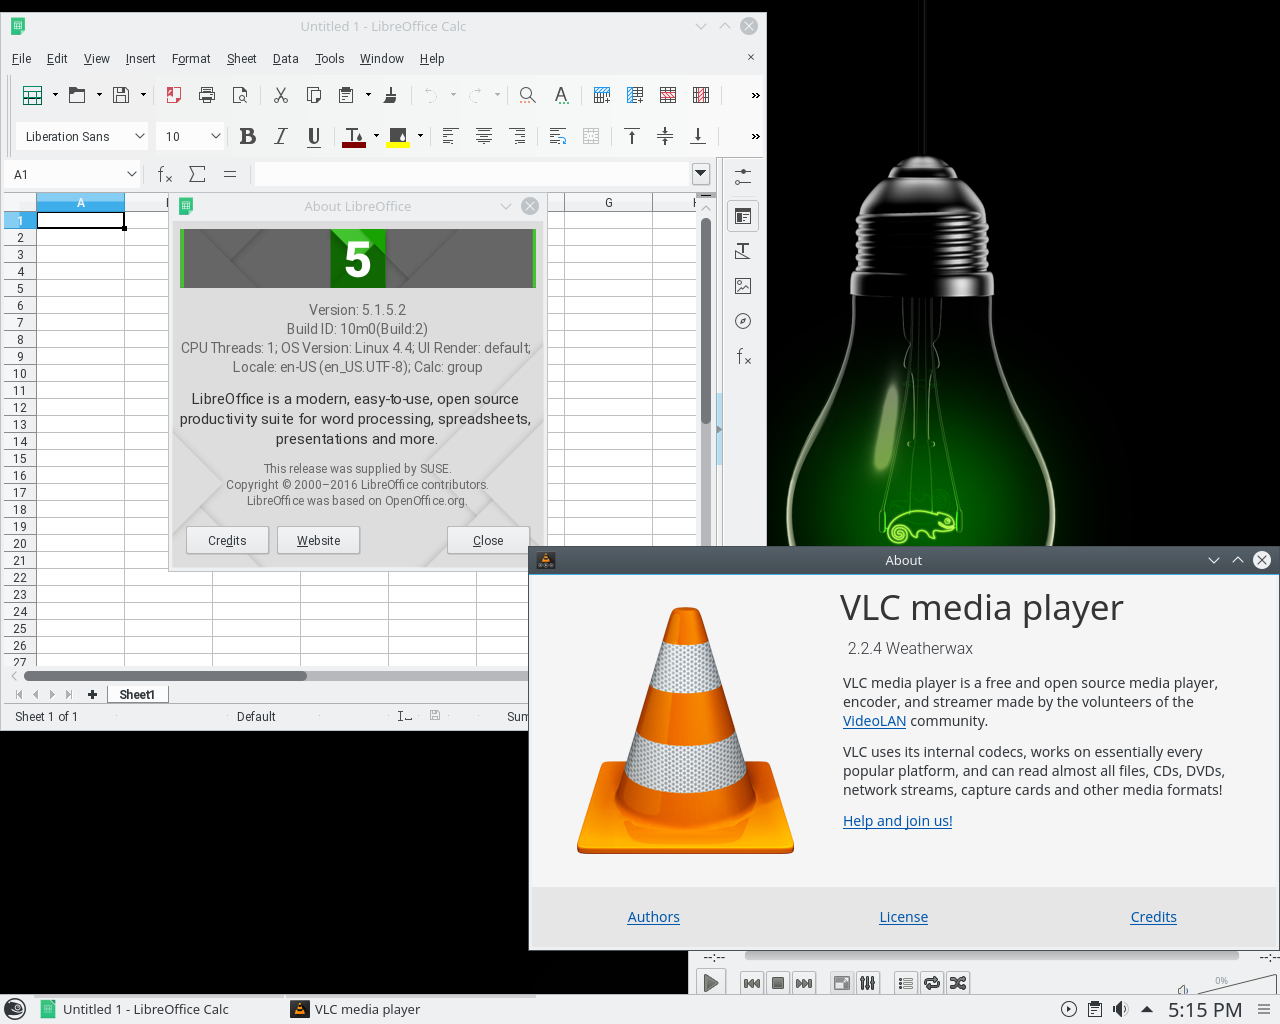
Task: Expand the formula bar dropdown arrow
Action: click(701, 174)
